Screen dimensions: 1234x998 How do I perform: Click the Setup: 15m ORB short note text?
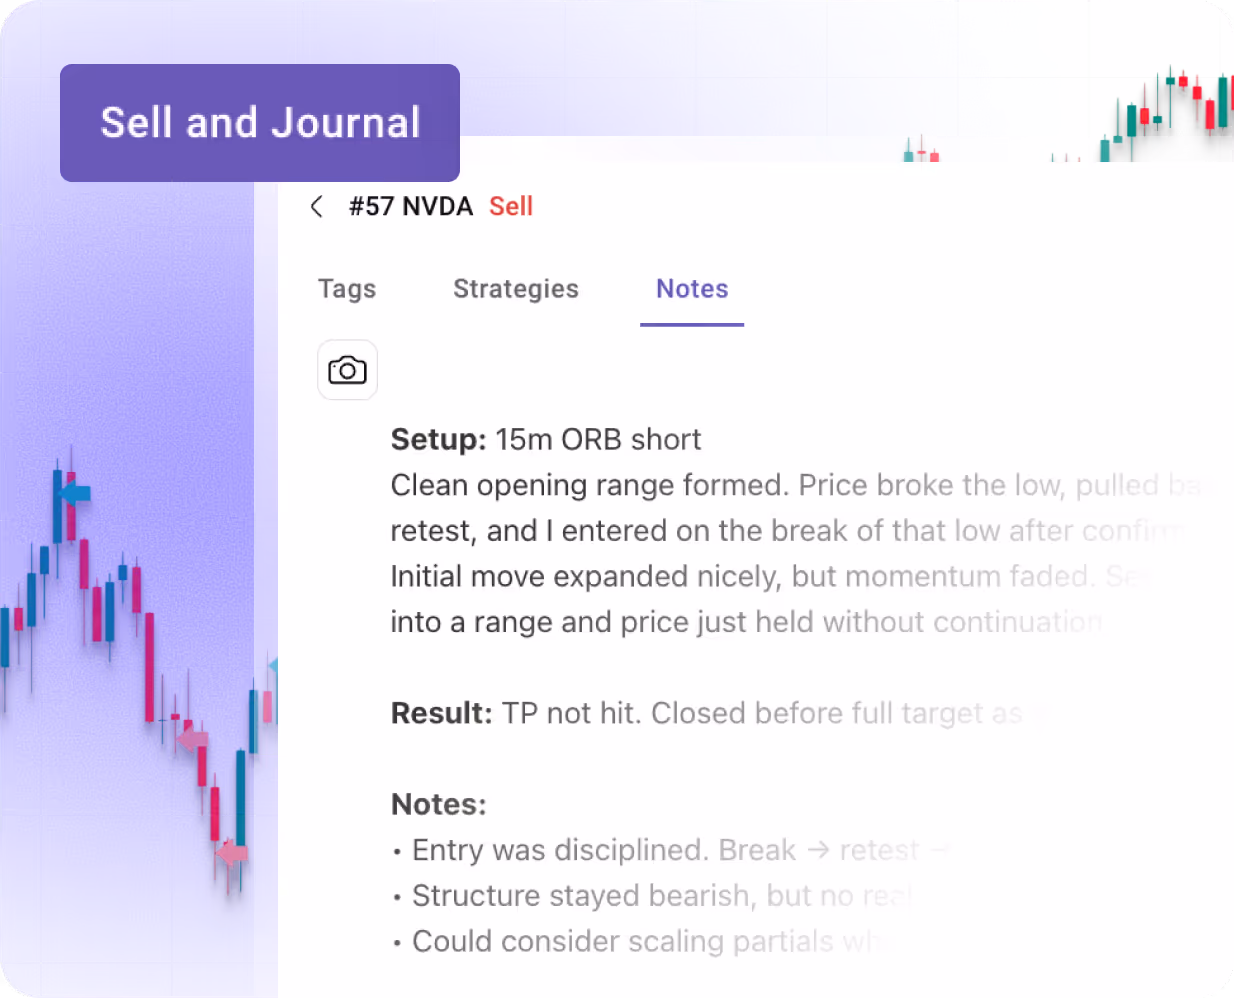click(545, 439)
